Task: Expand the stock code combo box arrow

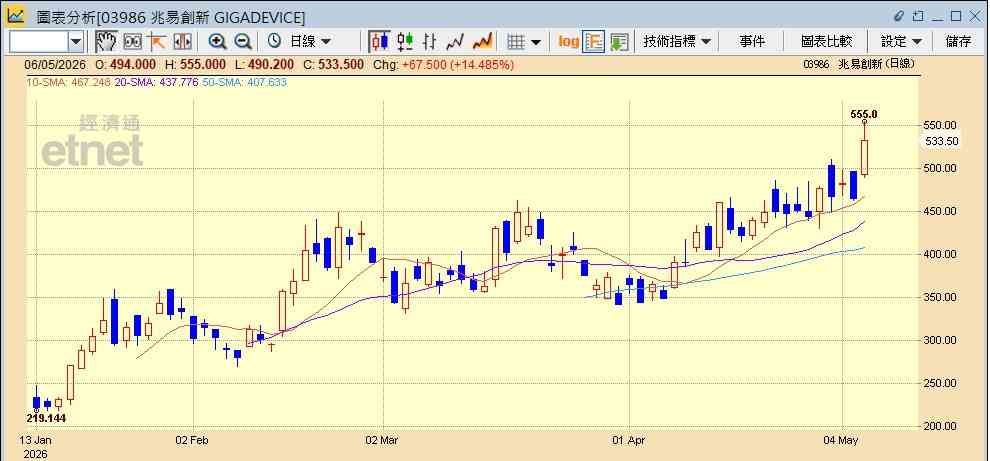Action: [x=76, y=42]
